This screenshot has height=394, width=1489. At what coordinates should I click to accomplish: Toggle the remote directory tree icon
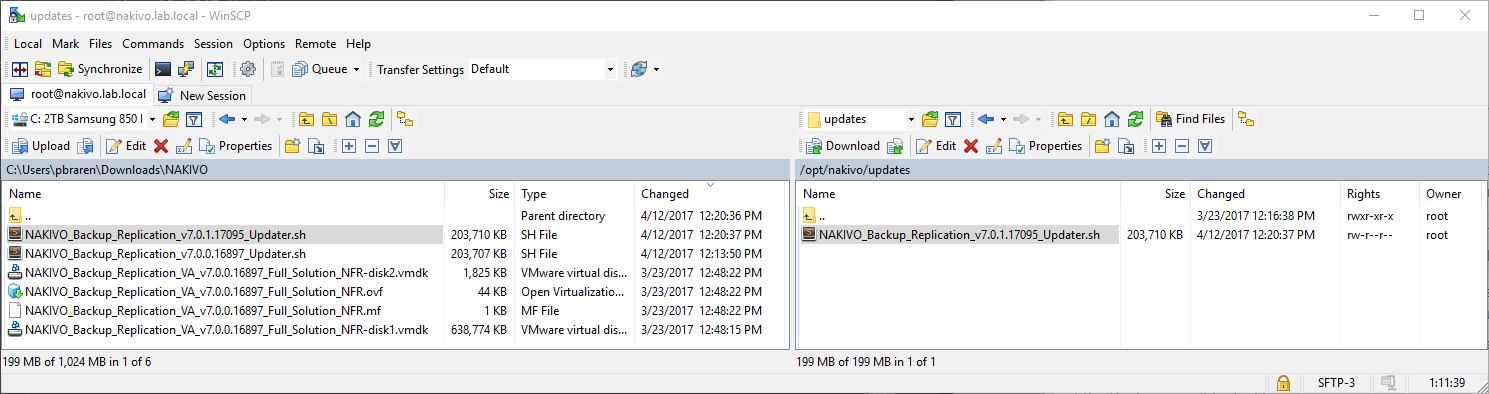tap(1246, 119)
